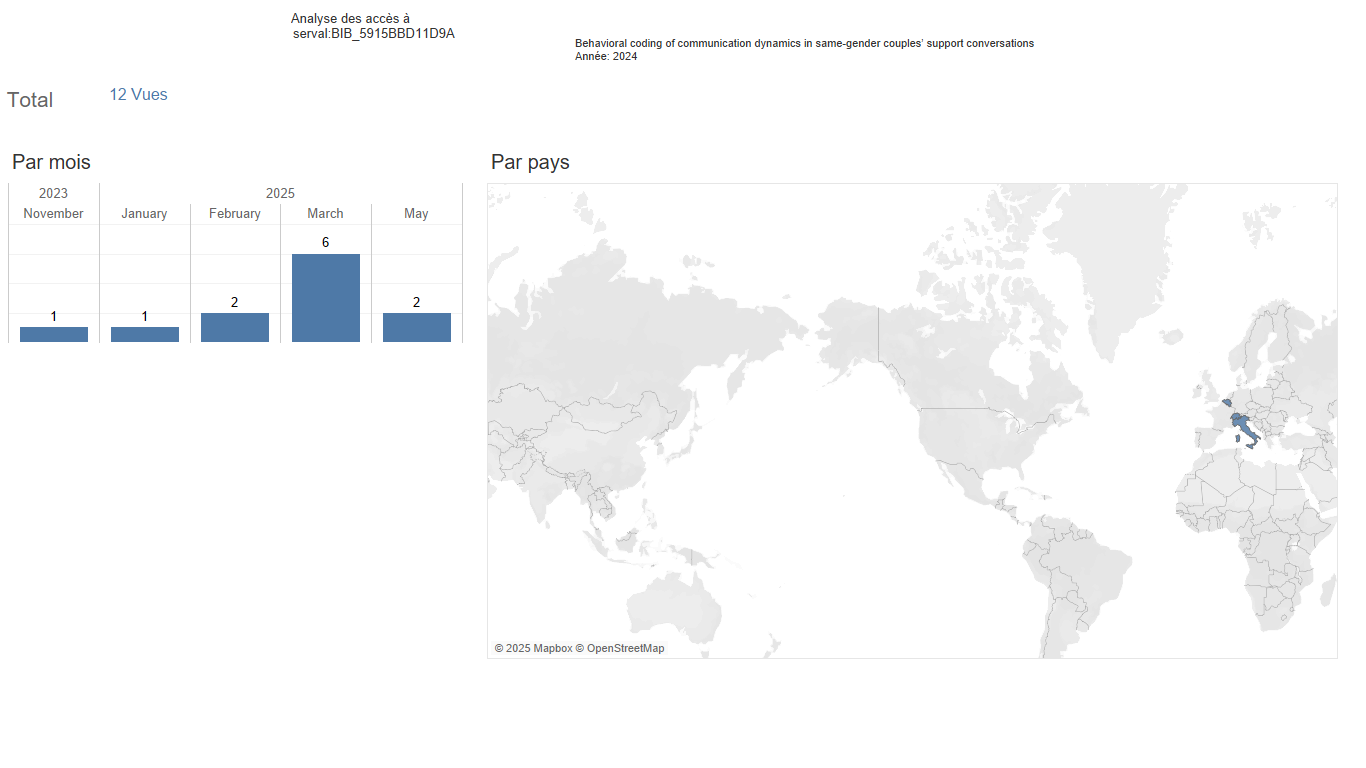Click the 'May' month header
The width and height of the screenshot is (1366, 768).
[x=416, y=214]
